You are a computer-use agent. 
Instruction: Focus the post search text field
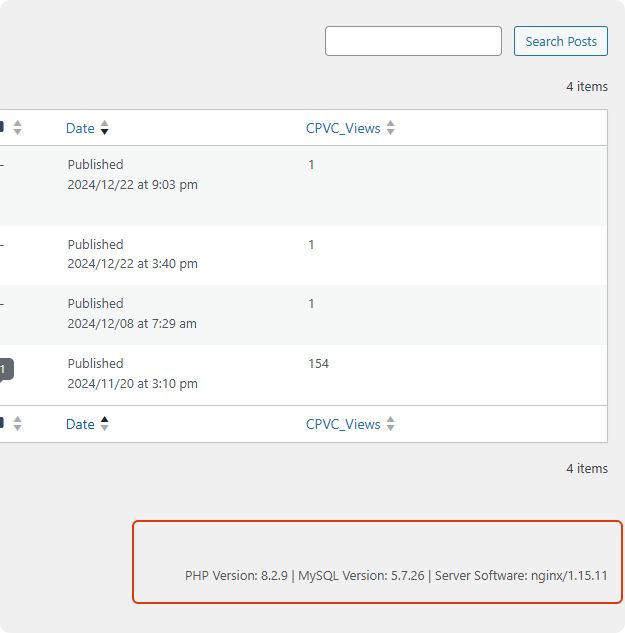coord(413,41)
